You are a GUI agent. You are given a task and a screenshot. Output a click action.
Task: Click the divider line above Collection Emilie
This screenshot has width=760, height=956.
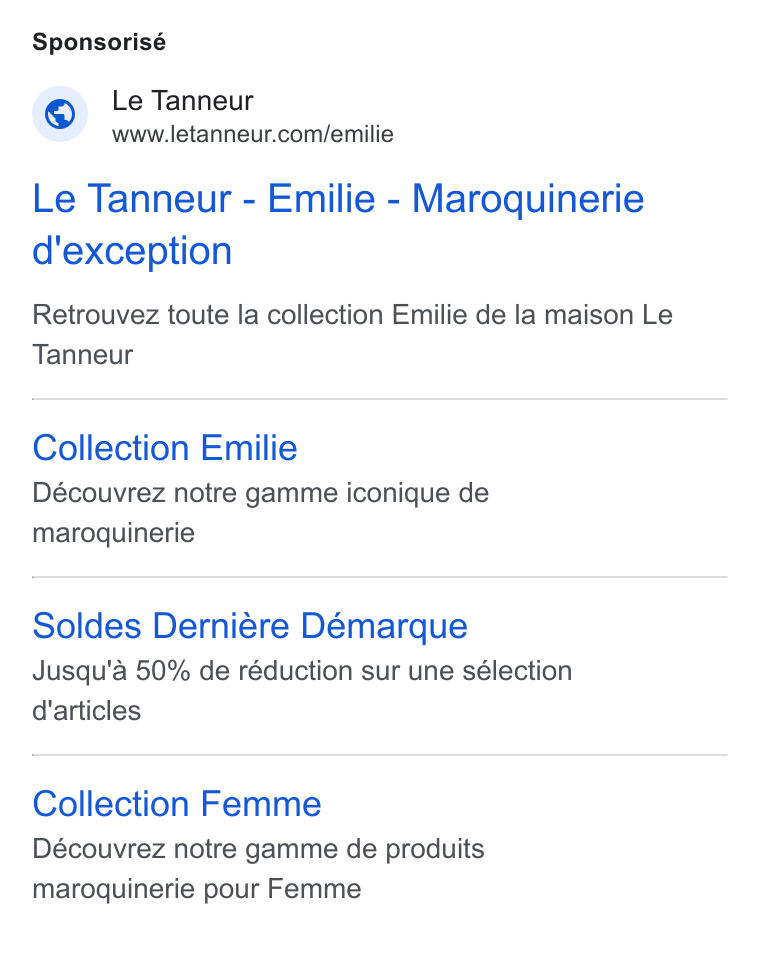[380, 399]
